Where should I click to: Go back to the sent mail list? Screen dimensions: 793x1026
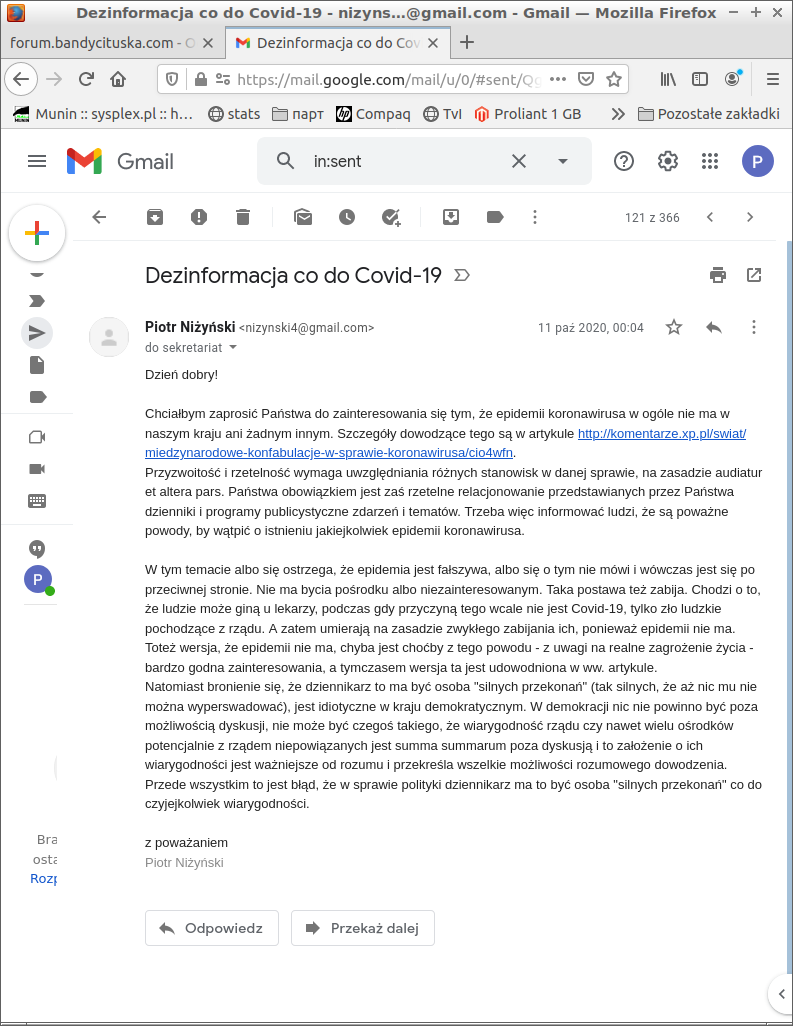click(99, 217)
